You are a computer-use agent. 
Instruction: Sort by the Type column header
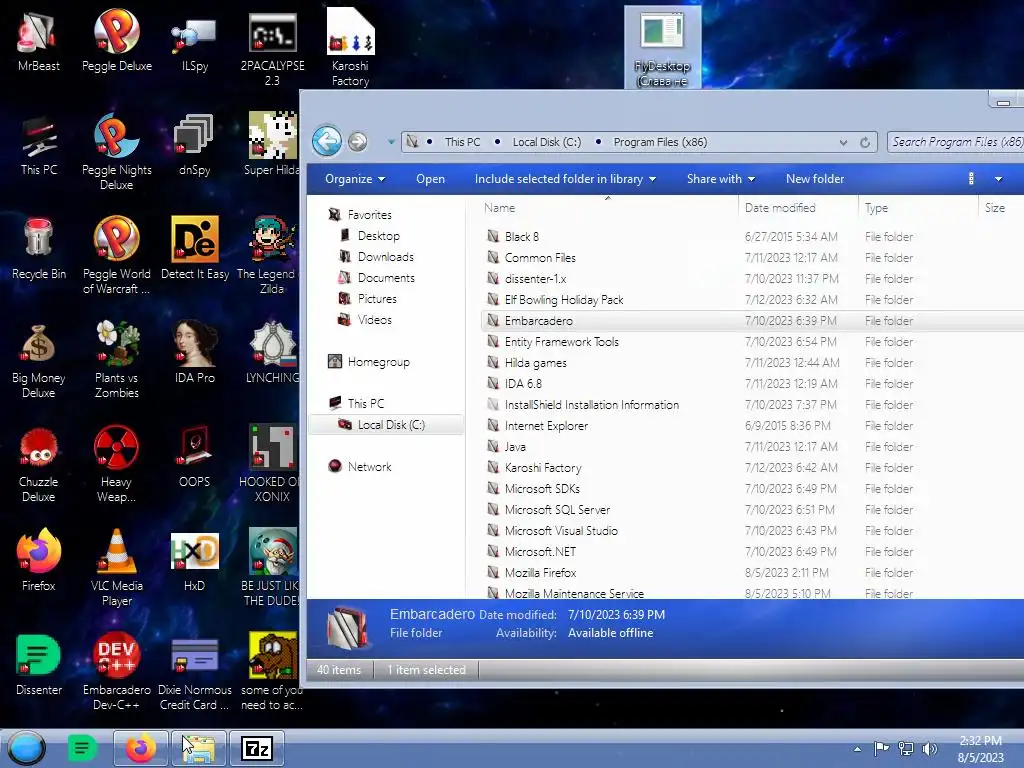tap(876, 208)
